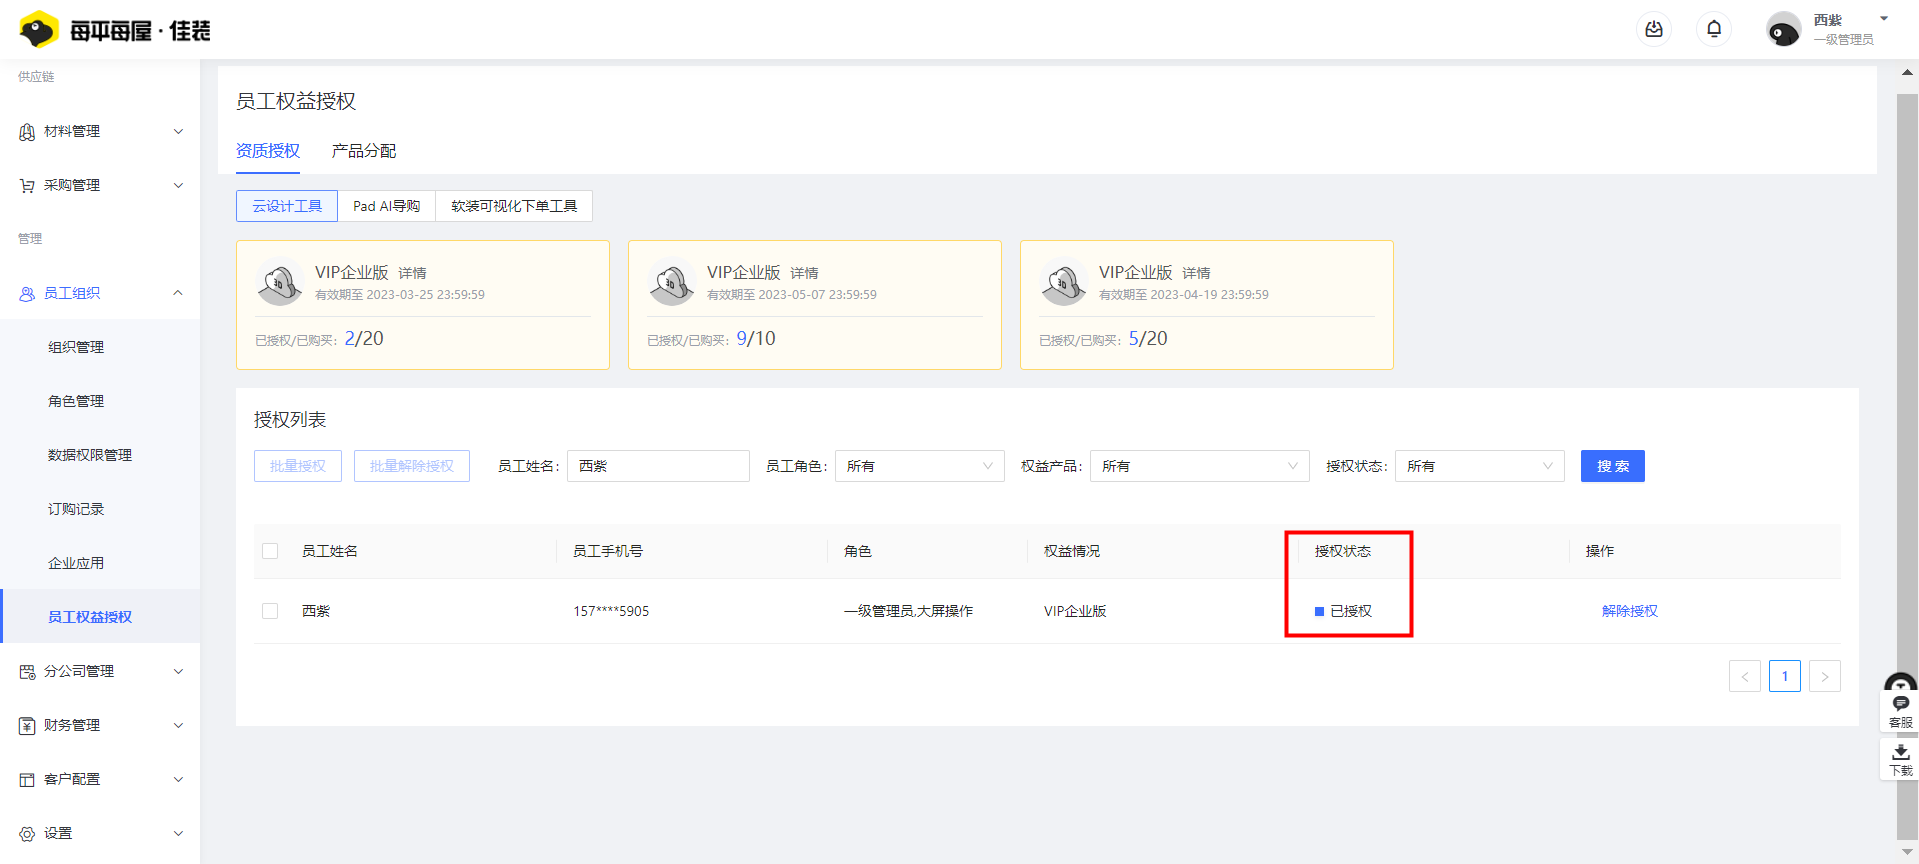Click the 员工组织 people icon
Screen dimensions: 1919x864
pos(27,294)
